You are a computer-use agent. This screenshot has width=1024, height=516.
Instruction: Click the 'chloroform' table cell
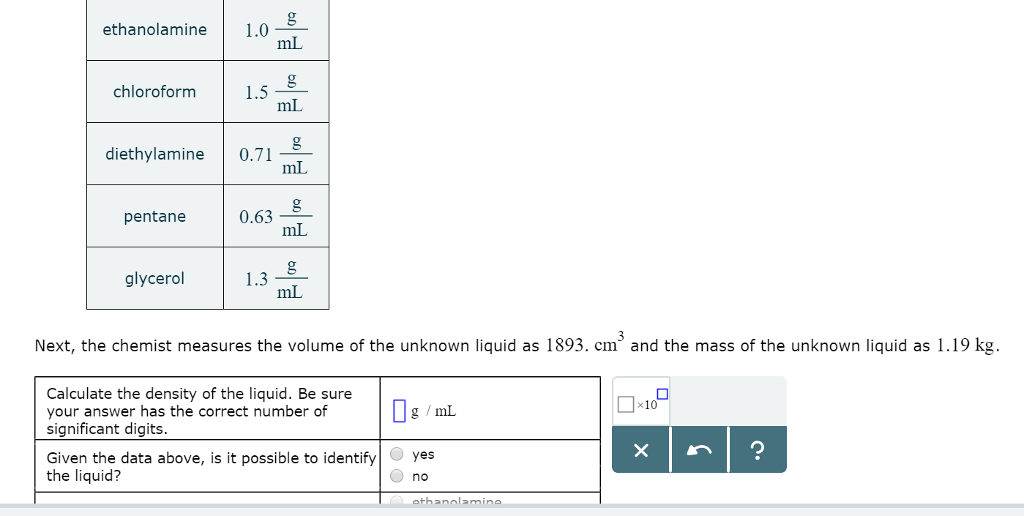pos(155,91)
